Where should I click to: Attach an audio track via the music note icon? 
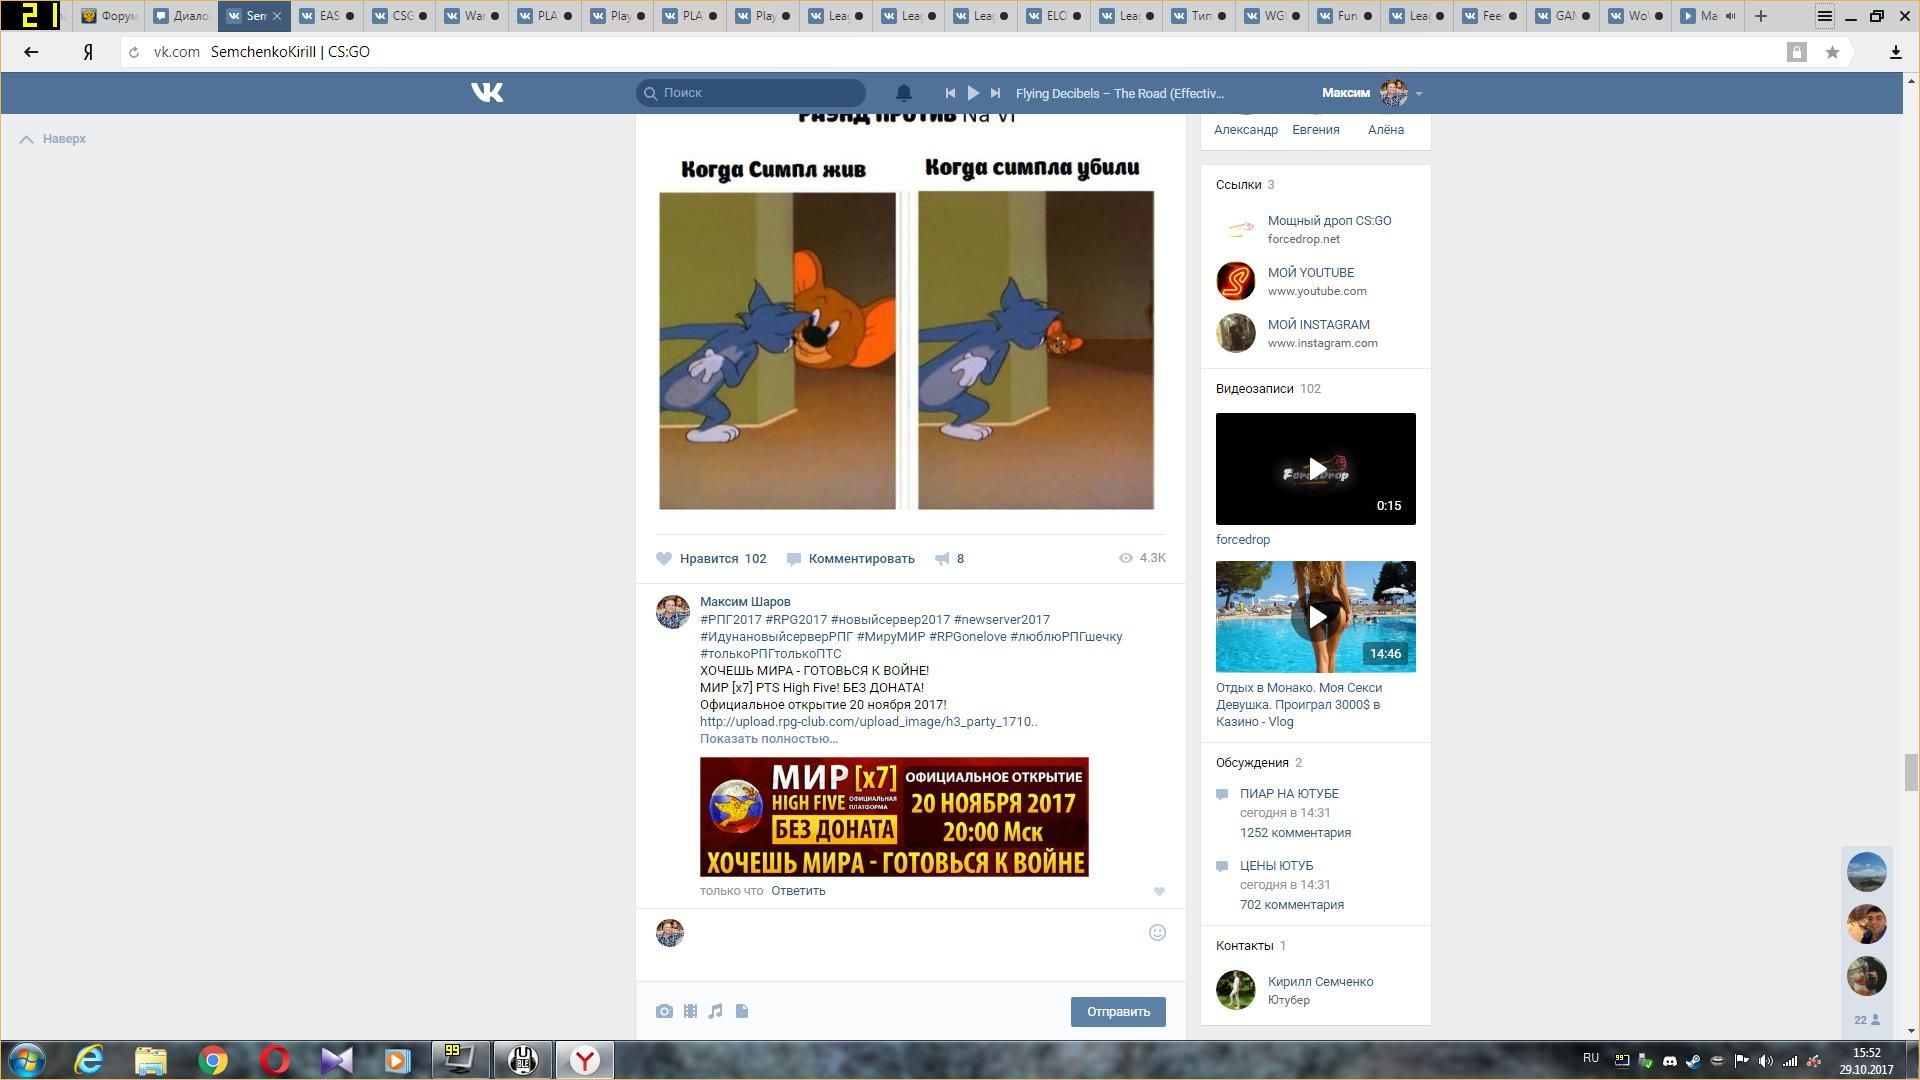pyautogui.click(x=716, y=1011)
